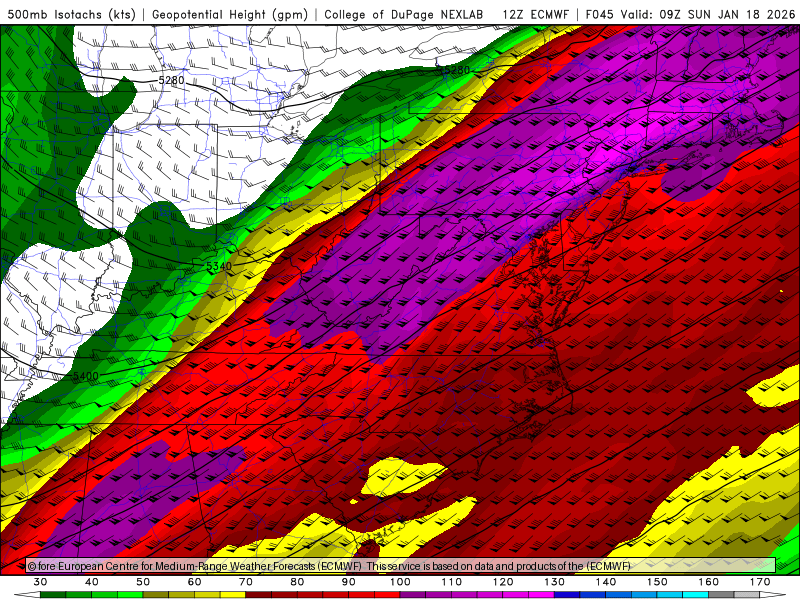Select the dark purple swatch just after 100
This screenshot has width=800, height=600.
[x=413, y=595]
